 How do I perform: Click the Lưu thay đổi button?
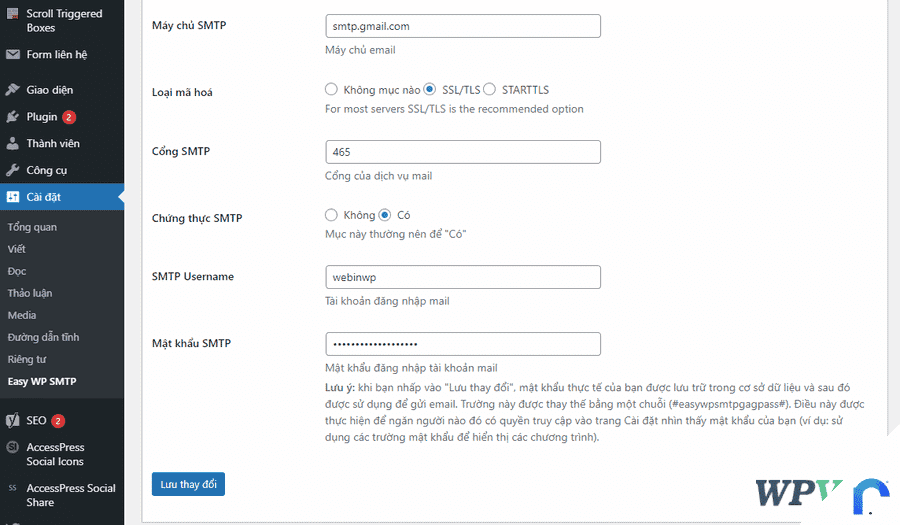click(188, 484)
